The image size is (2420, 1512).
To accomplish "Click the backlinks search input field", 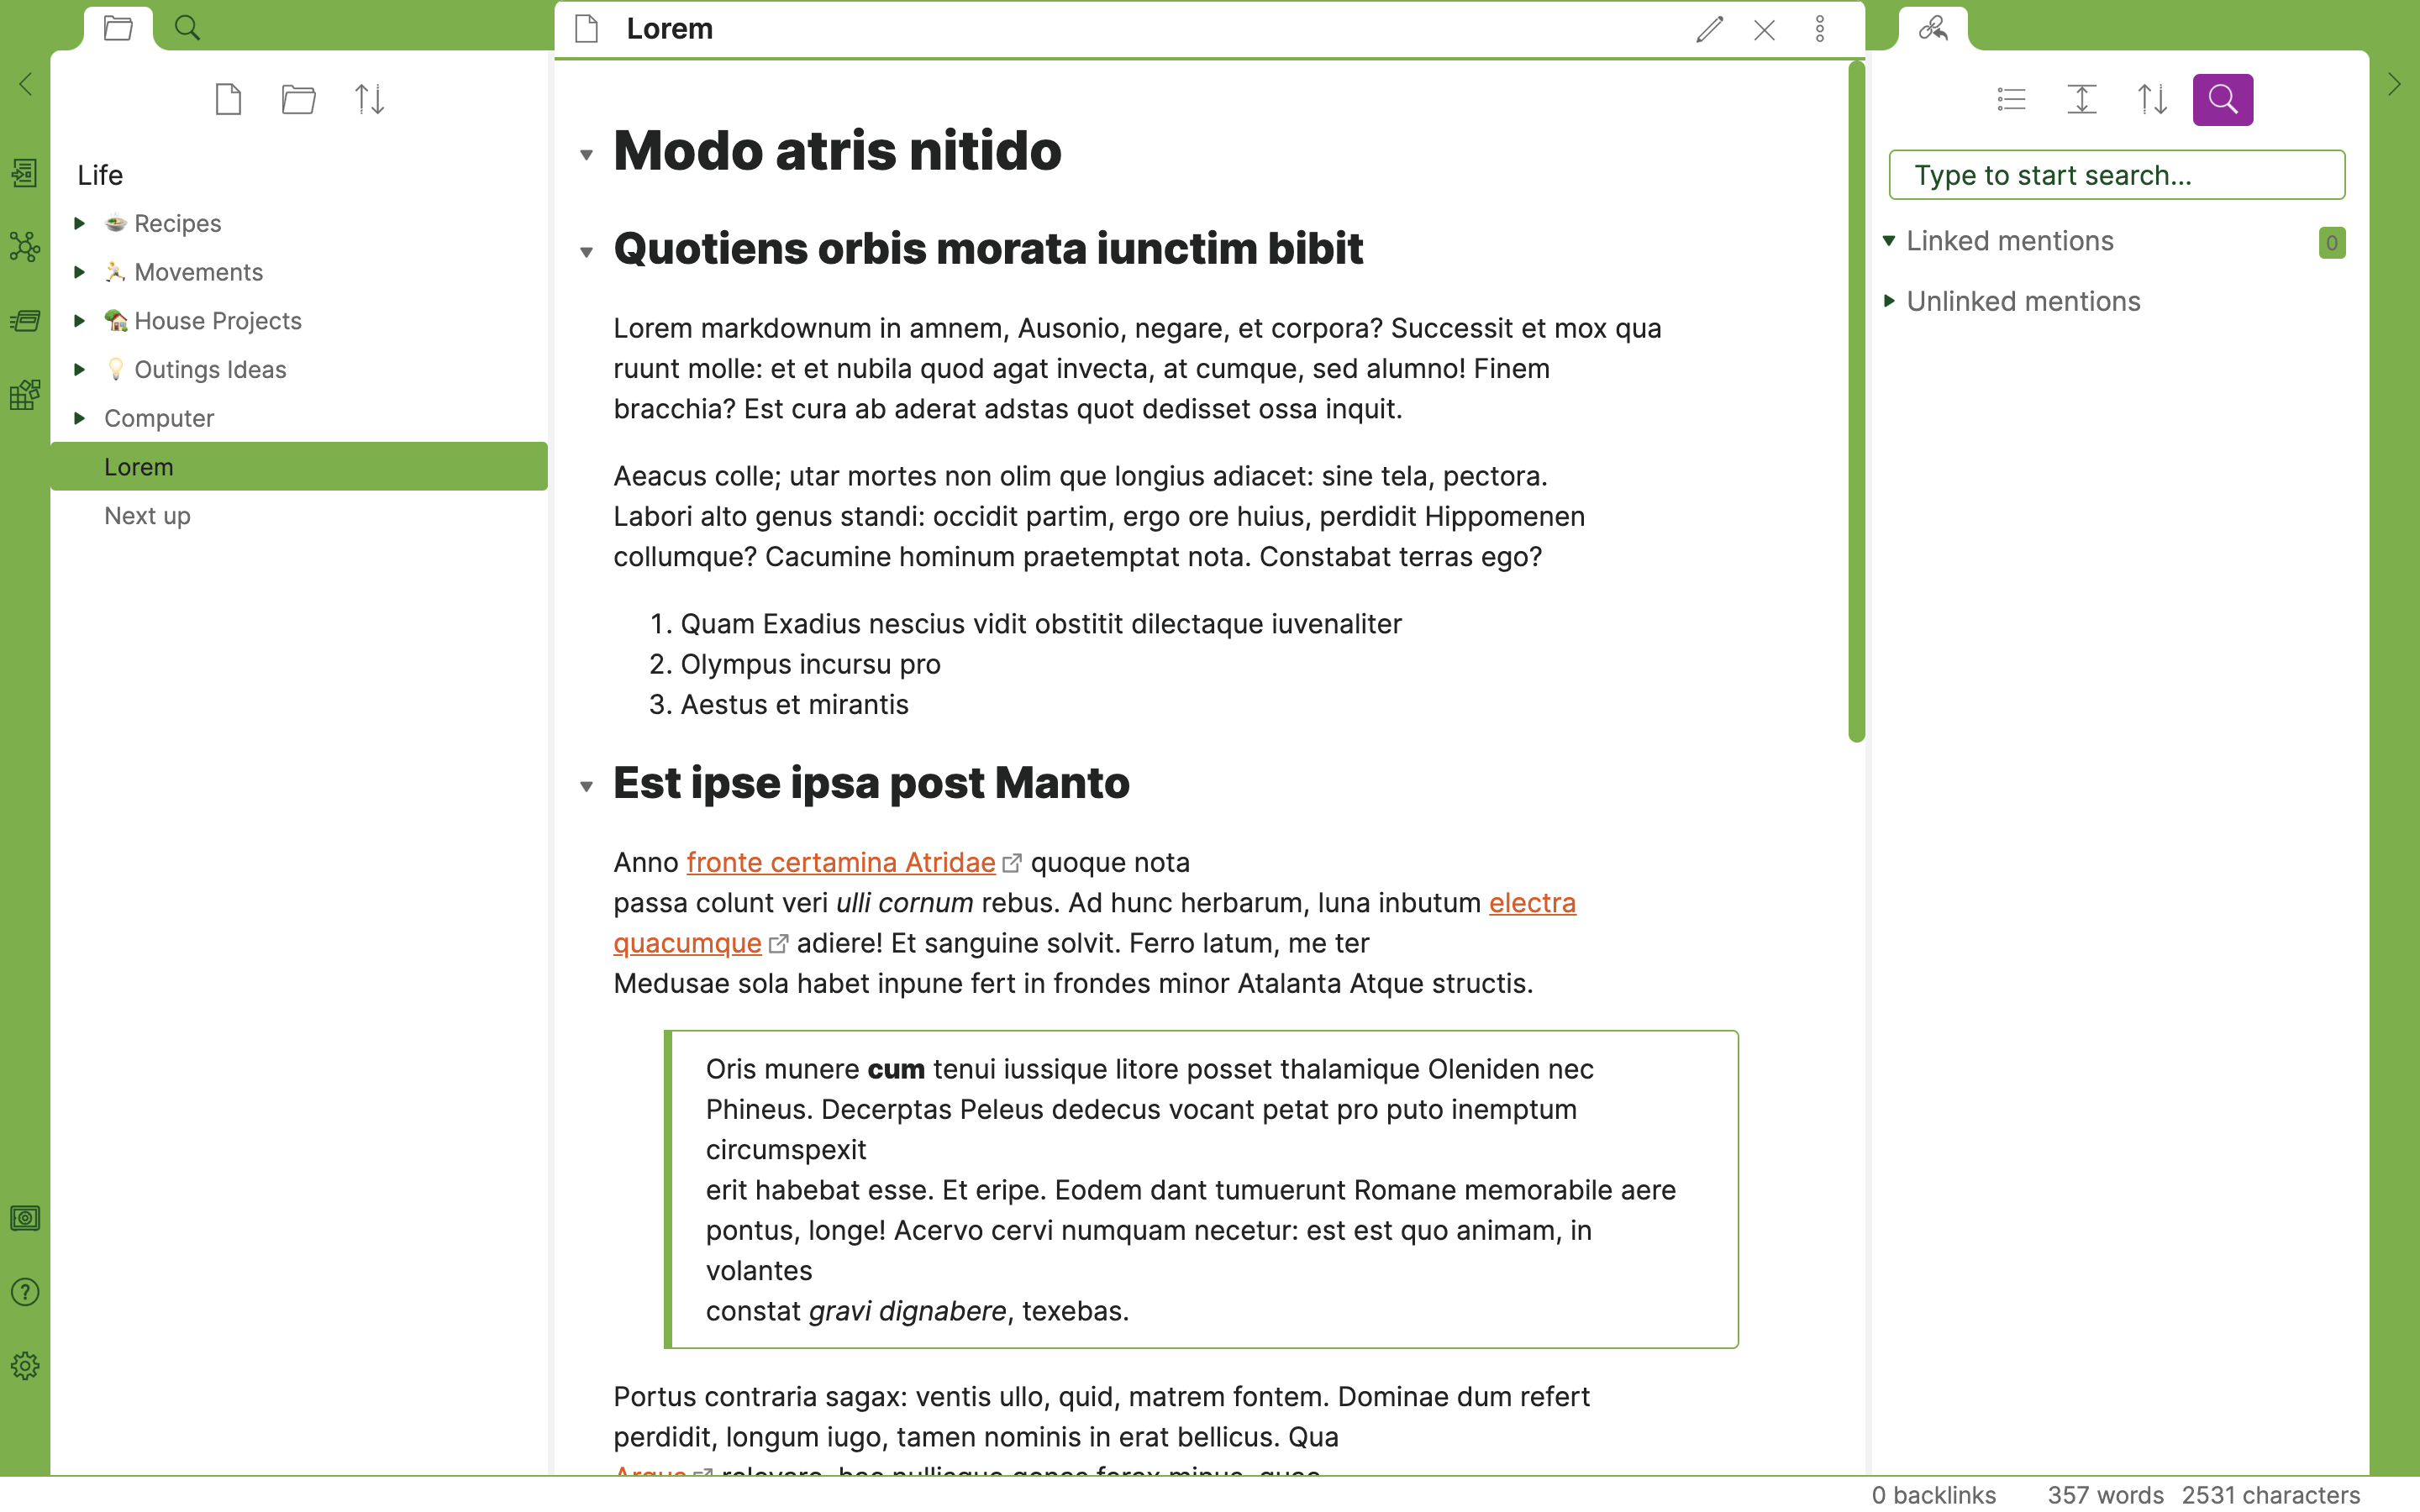I will 2116,175.
